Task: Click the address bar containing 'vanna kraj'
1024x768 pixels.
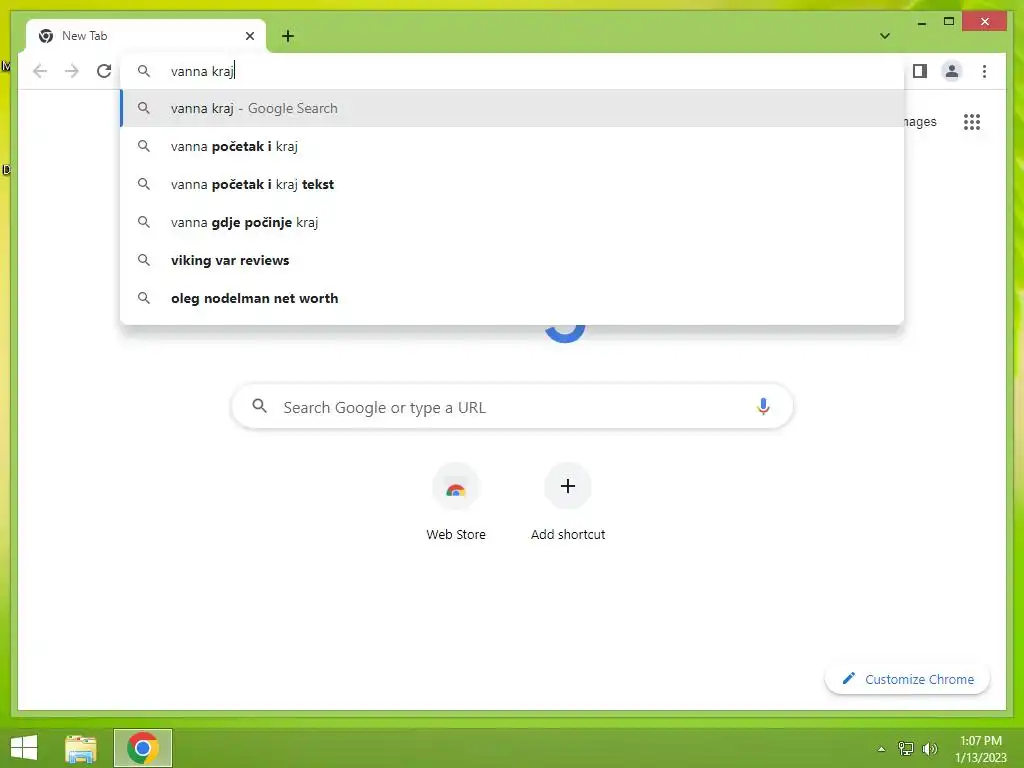Action: pos(513,71)
